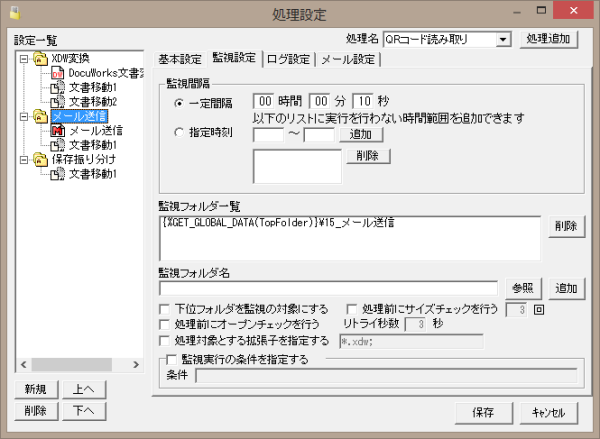Click the 時間 hours input field
The width and height of the screenshot is (600, 439).
coord(264,101)
